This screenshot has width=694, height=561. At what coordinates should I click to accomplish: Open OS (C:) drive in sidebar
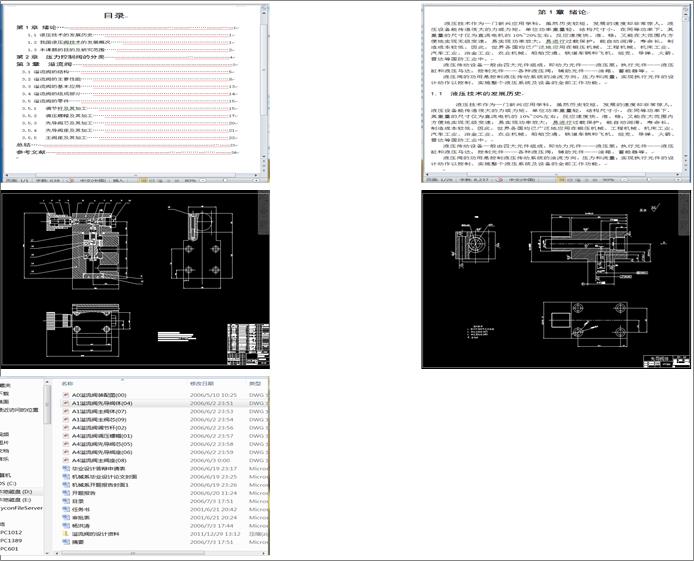coord(8,483)
